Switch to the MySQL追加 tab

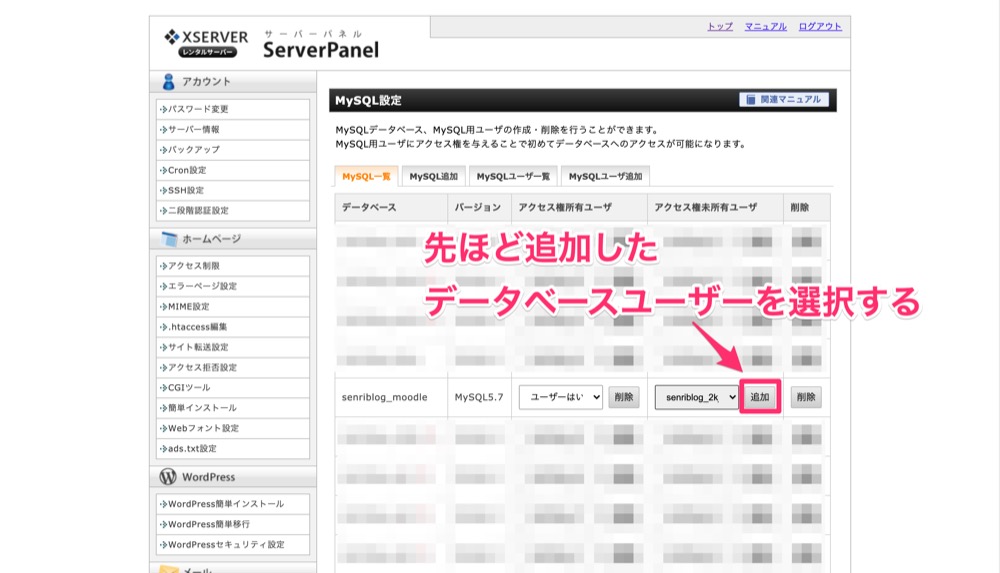(434, 176)
